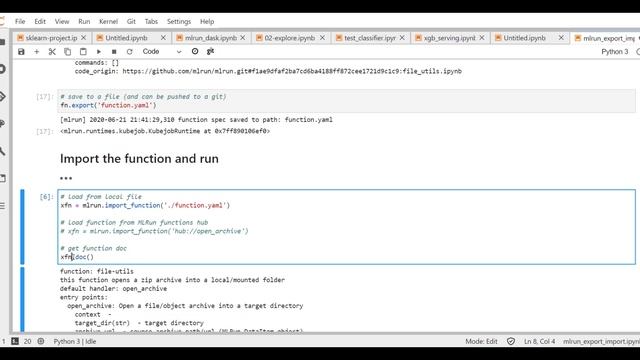This screenshot has width=640, height=360.
Task: Switch to the sklearn-project notebook tab
Action: point(51,38)
